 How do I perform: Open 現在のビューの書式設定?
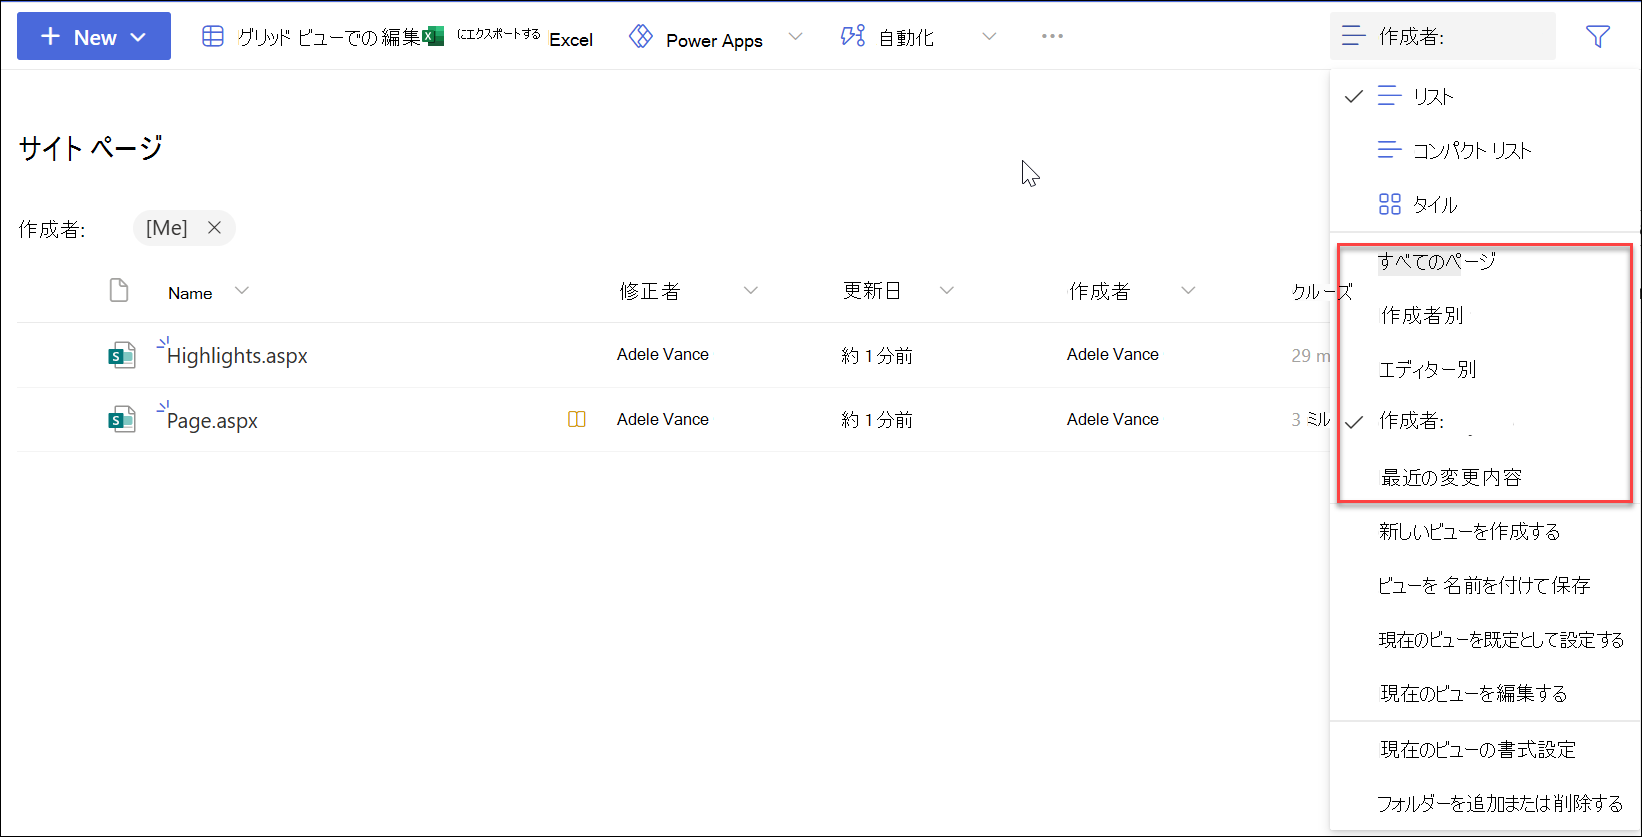1478,749
